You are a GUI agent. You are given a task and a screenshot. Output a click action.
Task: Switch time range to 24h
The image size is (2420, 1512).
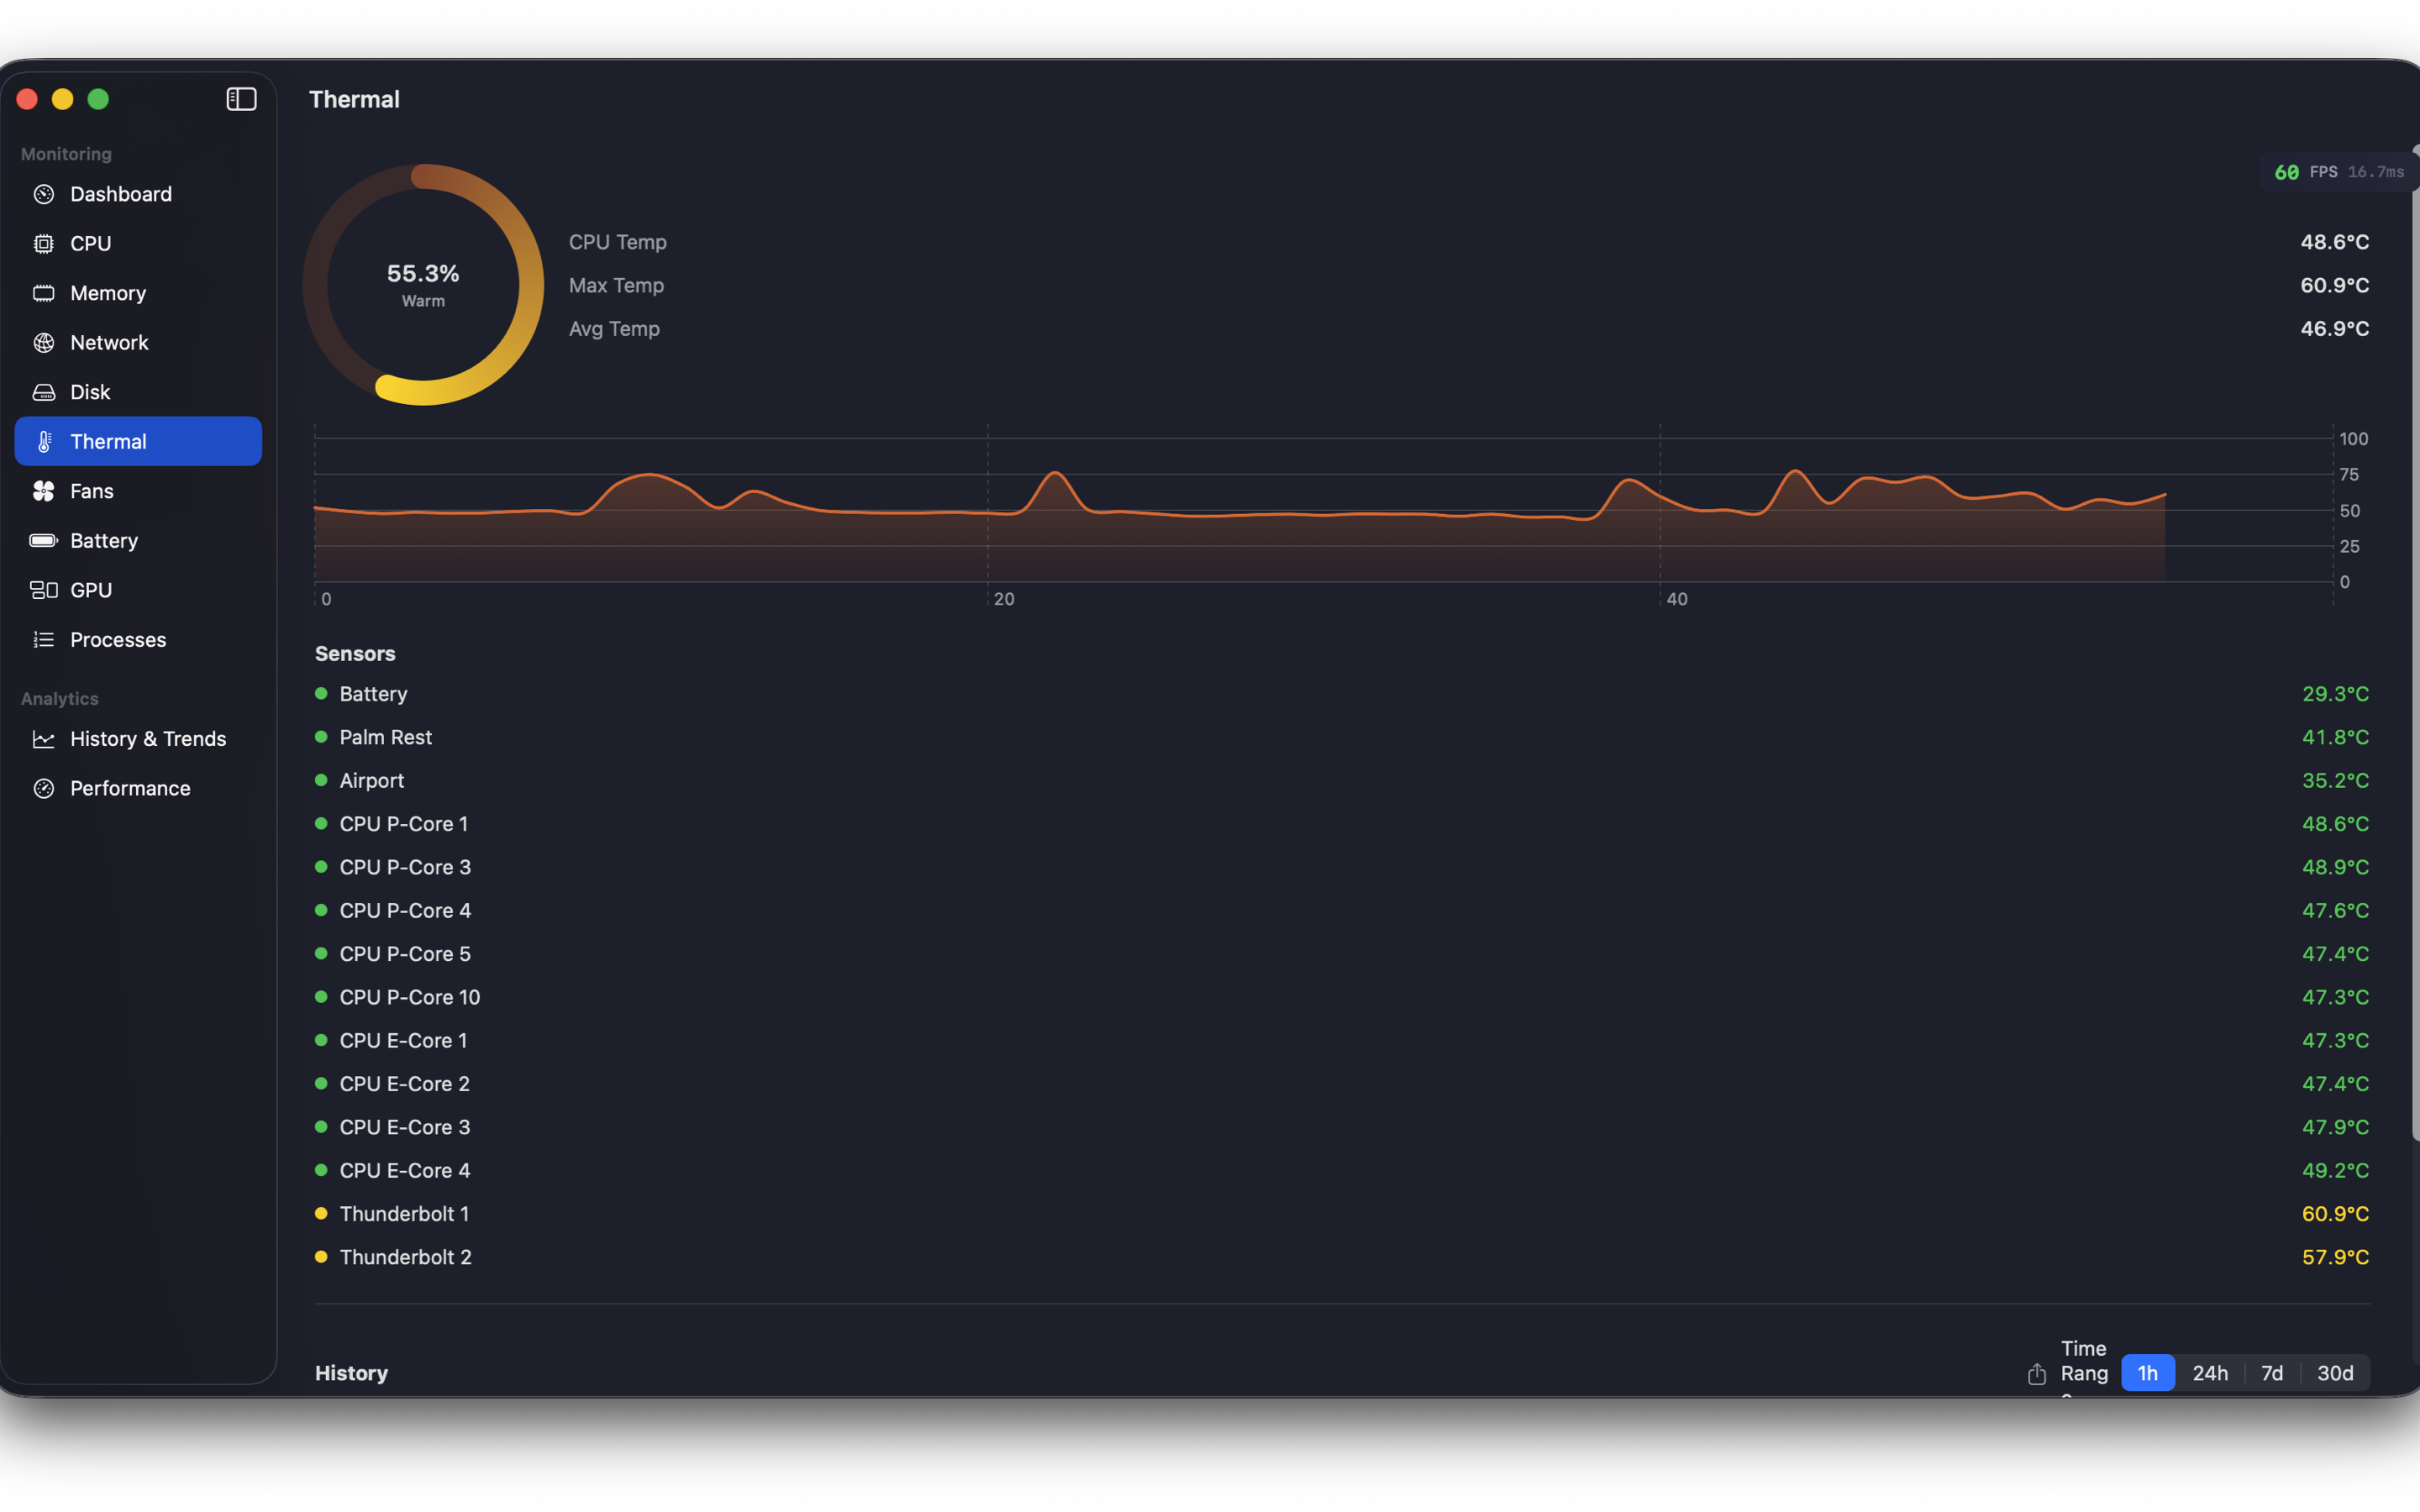coord(2209,1373)
